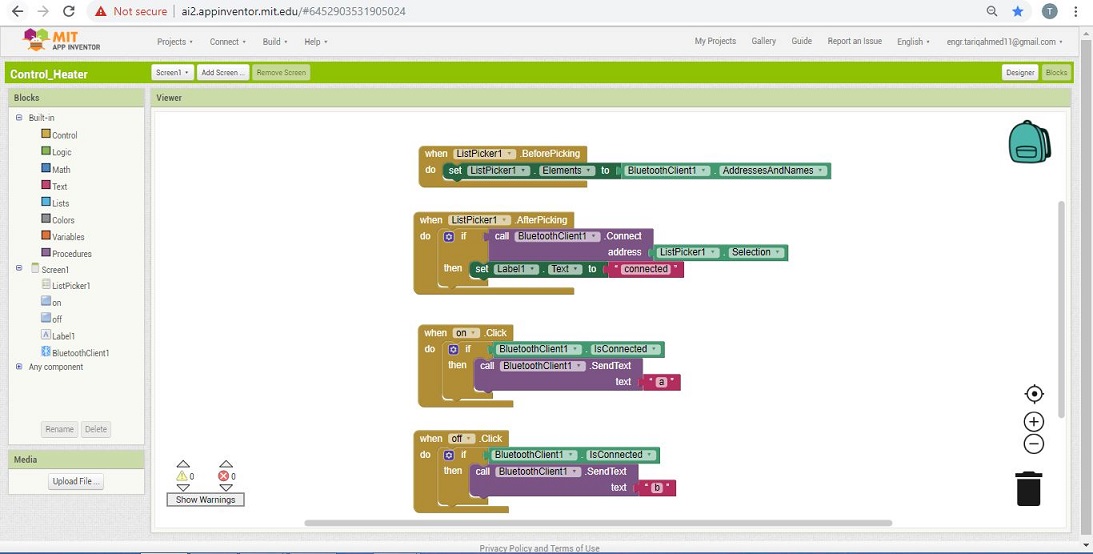
Task: Switch to the Blocks view
Action: [1056, 72]
